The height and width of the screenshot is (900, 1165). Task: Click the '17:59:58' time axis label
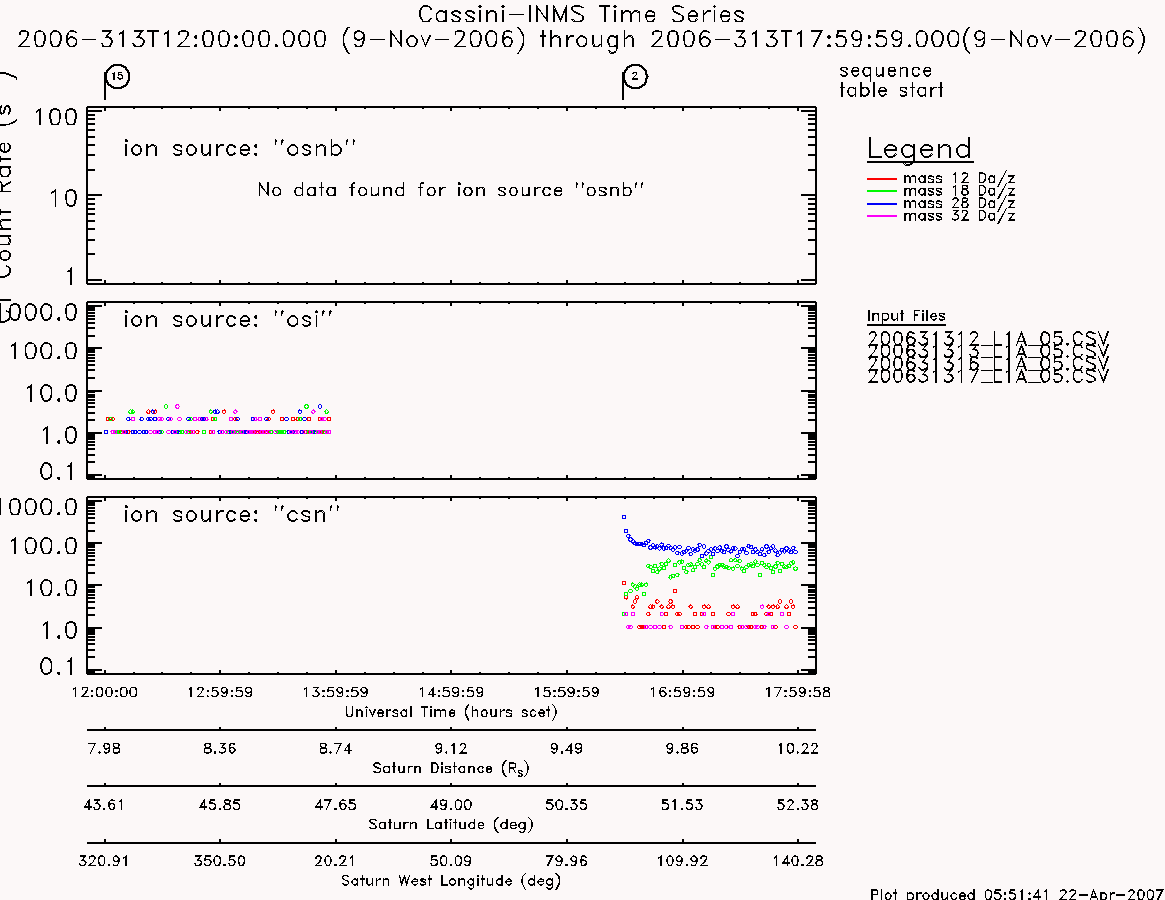[798, 692]
